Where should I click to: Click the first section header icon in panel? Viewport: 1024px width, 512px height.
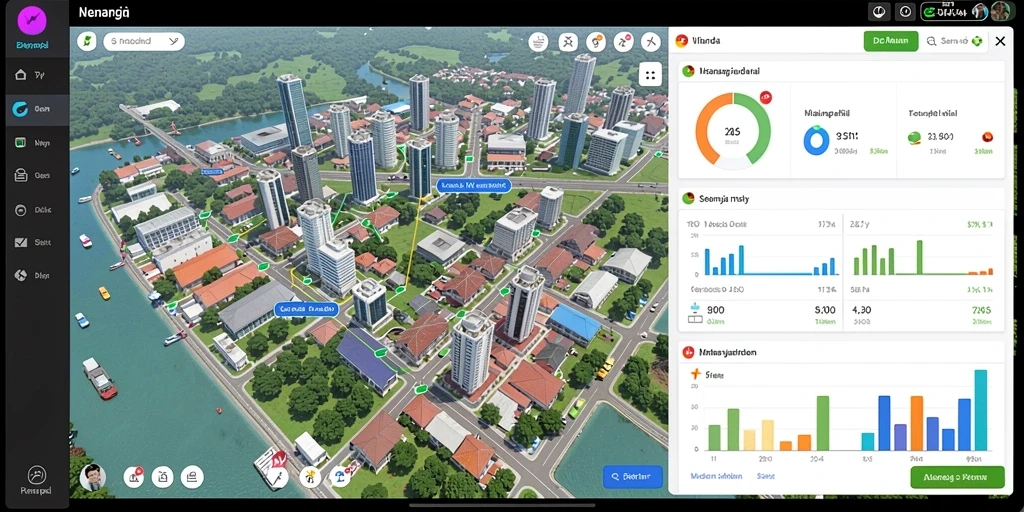(x=687, y=71)
